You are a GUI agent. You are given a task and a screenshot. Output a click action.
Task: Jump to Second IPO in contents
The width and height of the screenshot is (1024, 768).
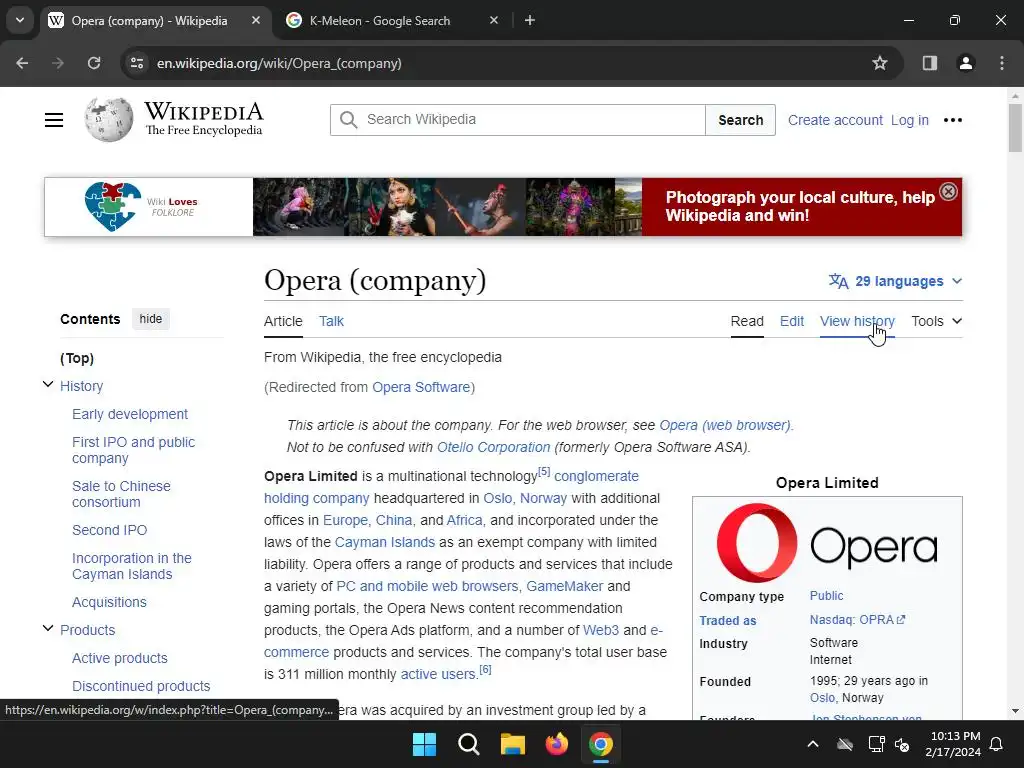click(x=109, y=530)
